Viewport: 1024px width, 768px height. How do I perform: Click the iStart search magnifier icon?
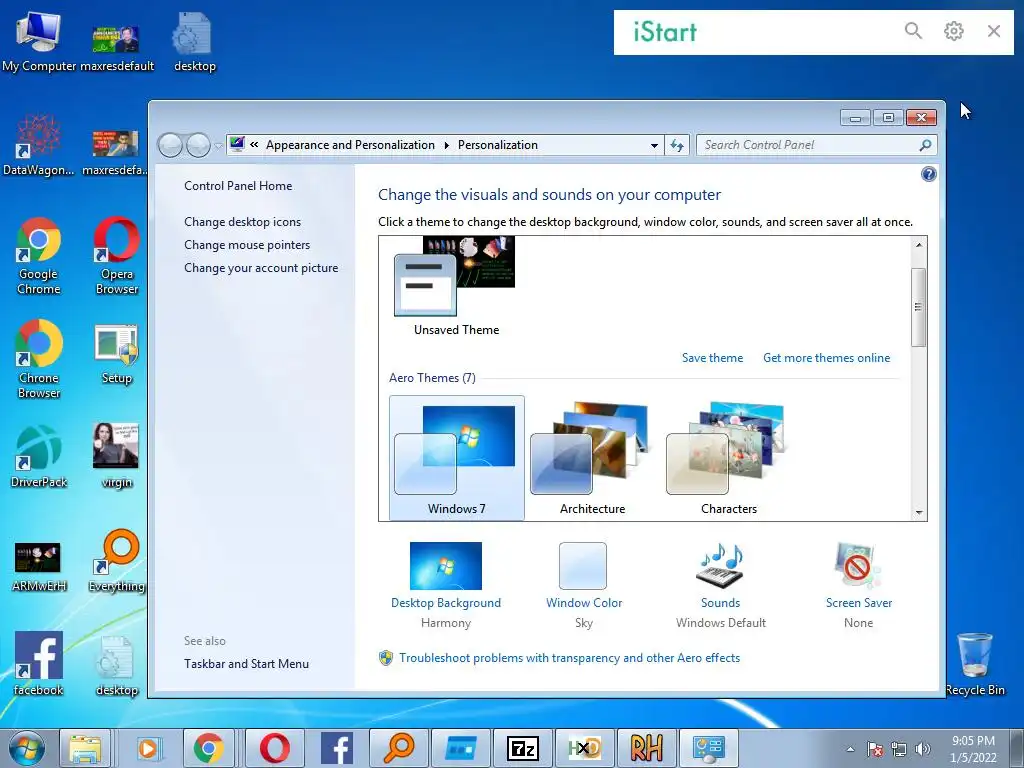pyautogui.click(x=913, y=31)
